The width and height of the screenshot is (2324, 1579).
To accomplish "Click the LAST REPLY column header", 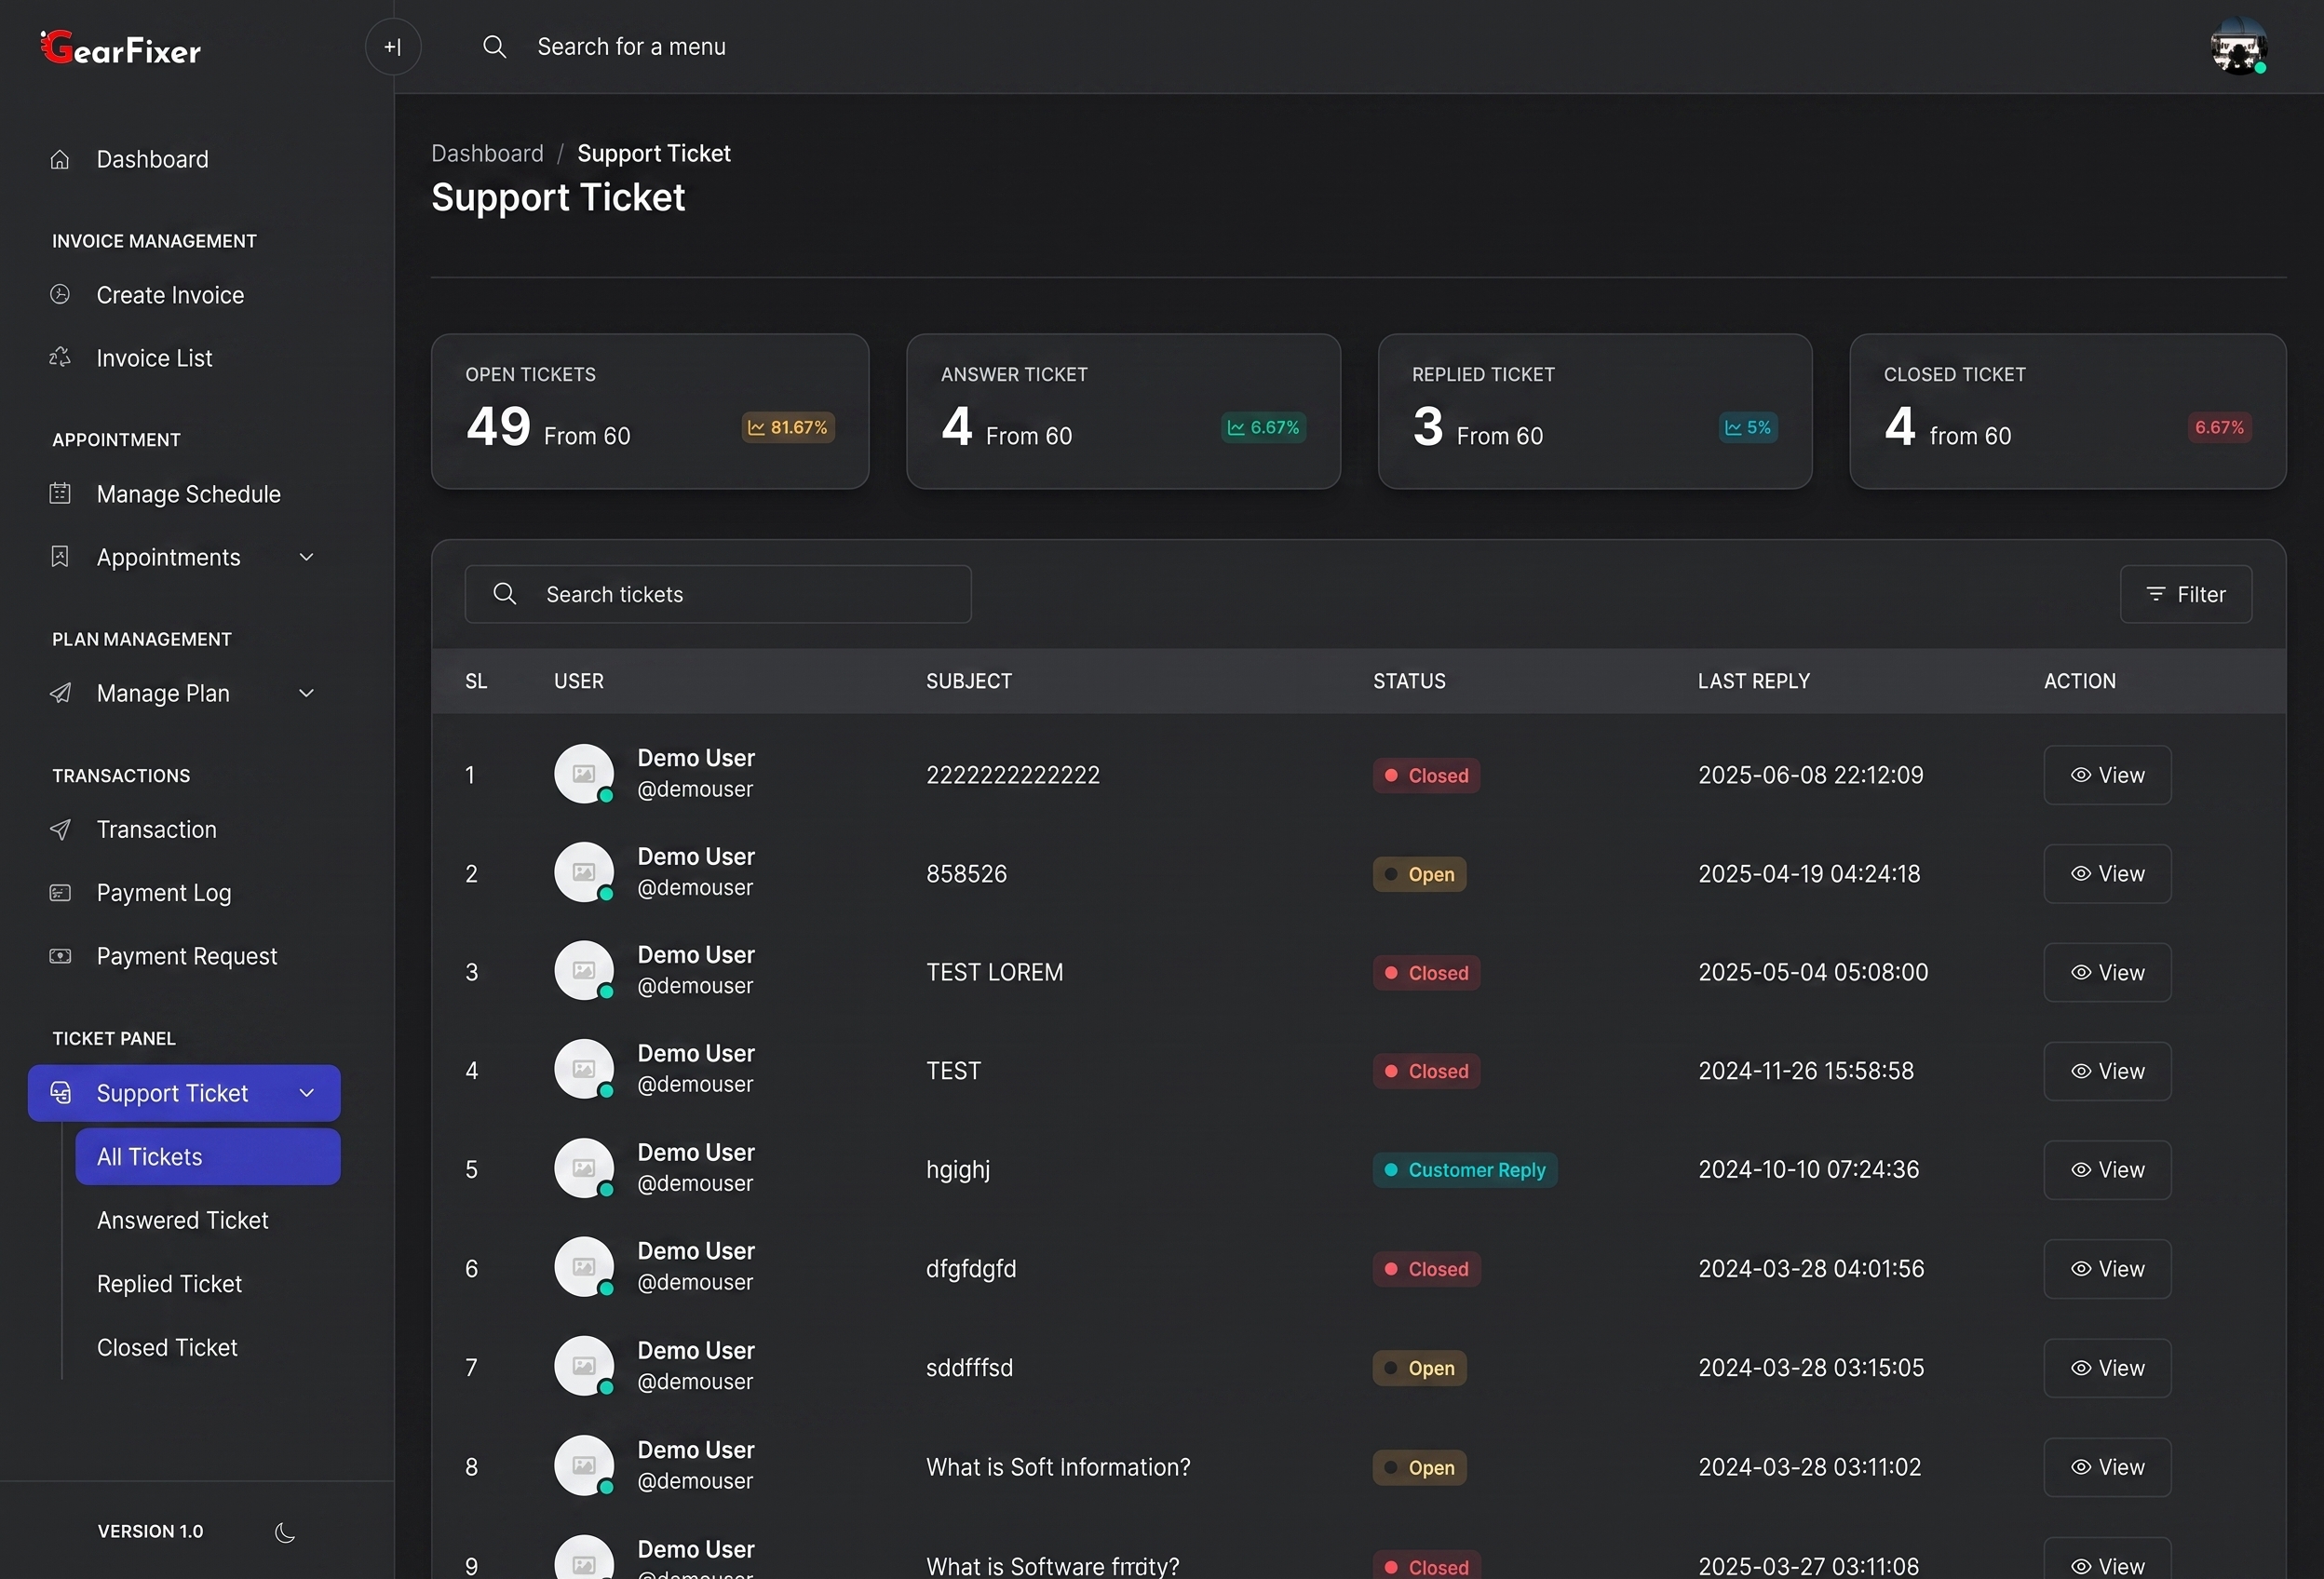I will click(x=1753, y=681).
